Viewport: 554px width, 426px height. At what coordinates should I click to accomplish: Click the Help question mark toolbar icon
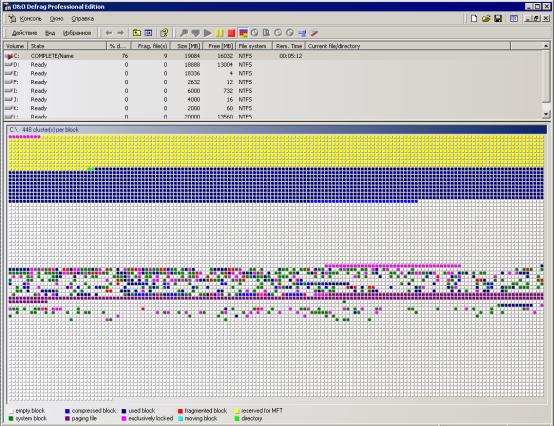click(164, 33)
